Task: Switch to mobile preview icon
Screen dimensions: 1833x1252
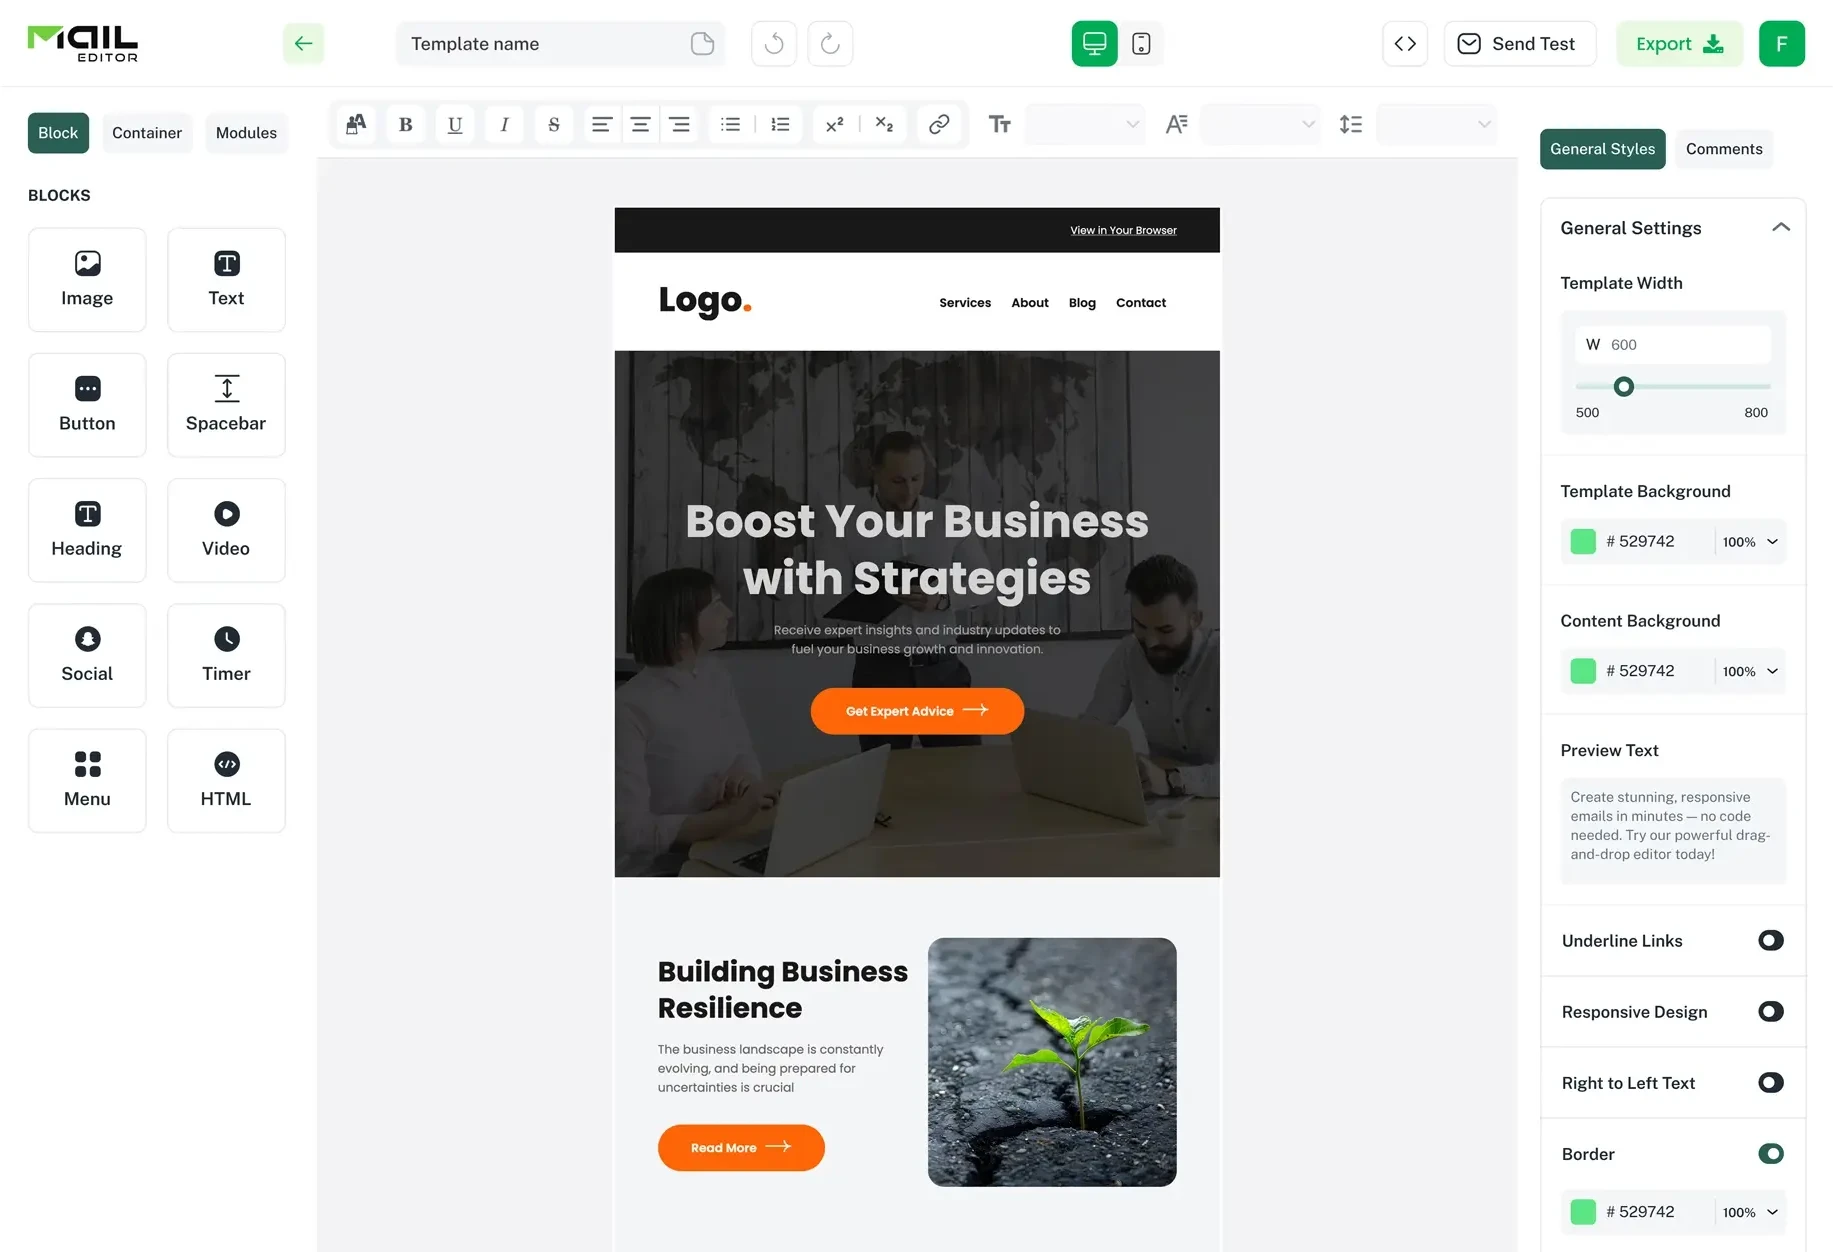Action: tap(1141, 44)
